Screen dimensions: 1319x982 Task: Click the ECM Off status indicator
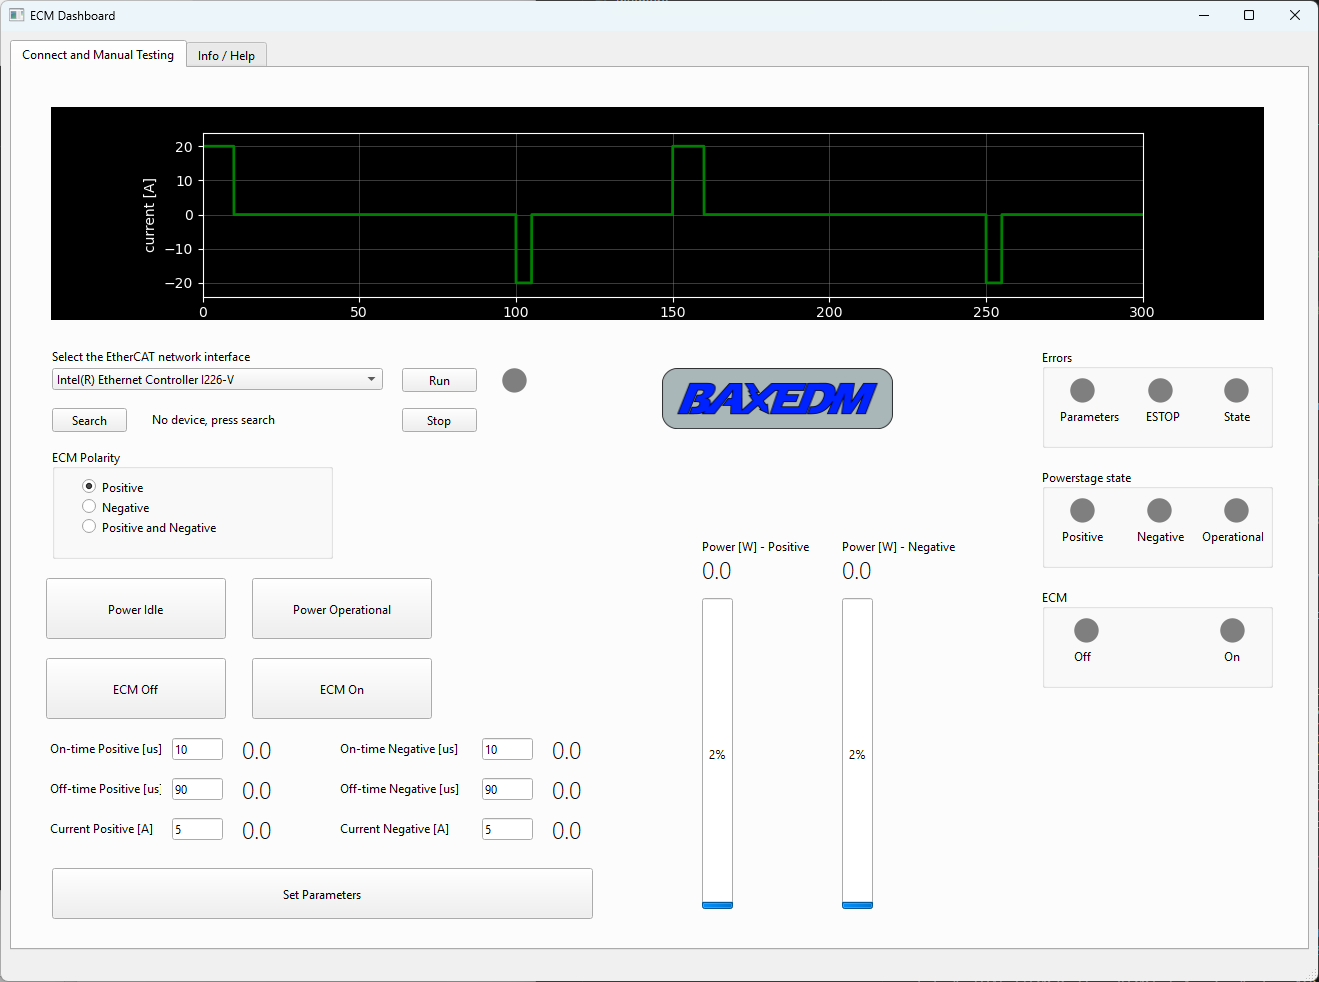[1086, 630]
